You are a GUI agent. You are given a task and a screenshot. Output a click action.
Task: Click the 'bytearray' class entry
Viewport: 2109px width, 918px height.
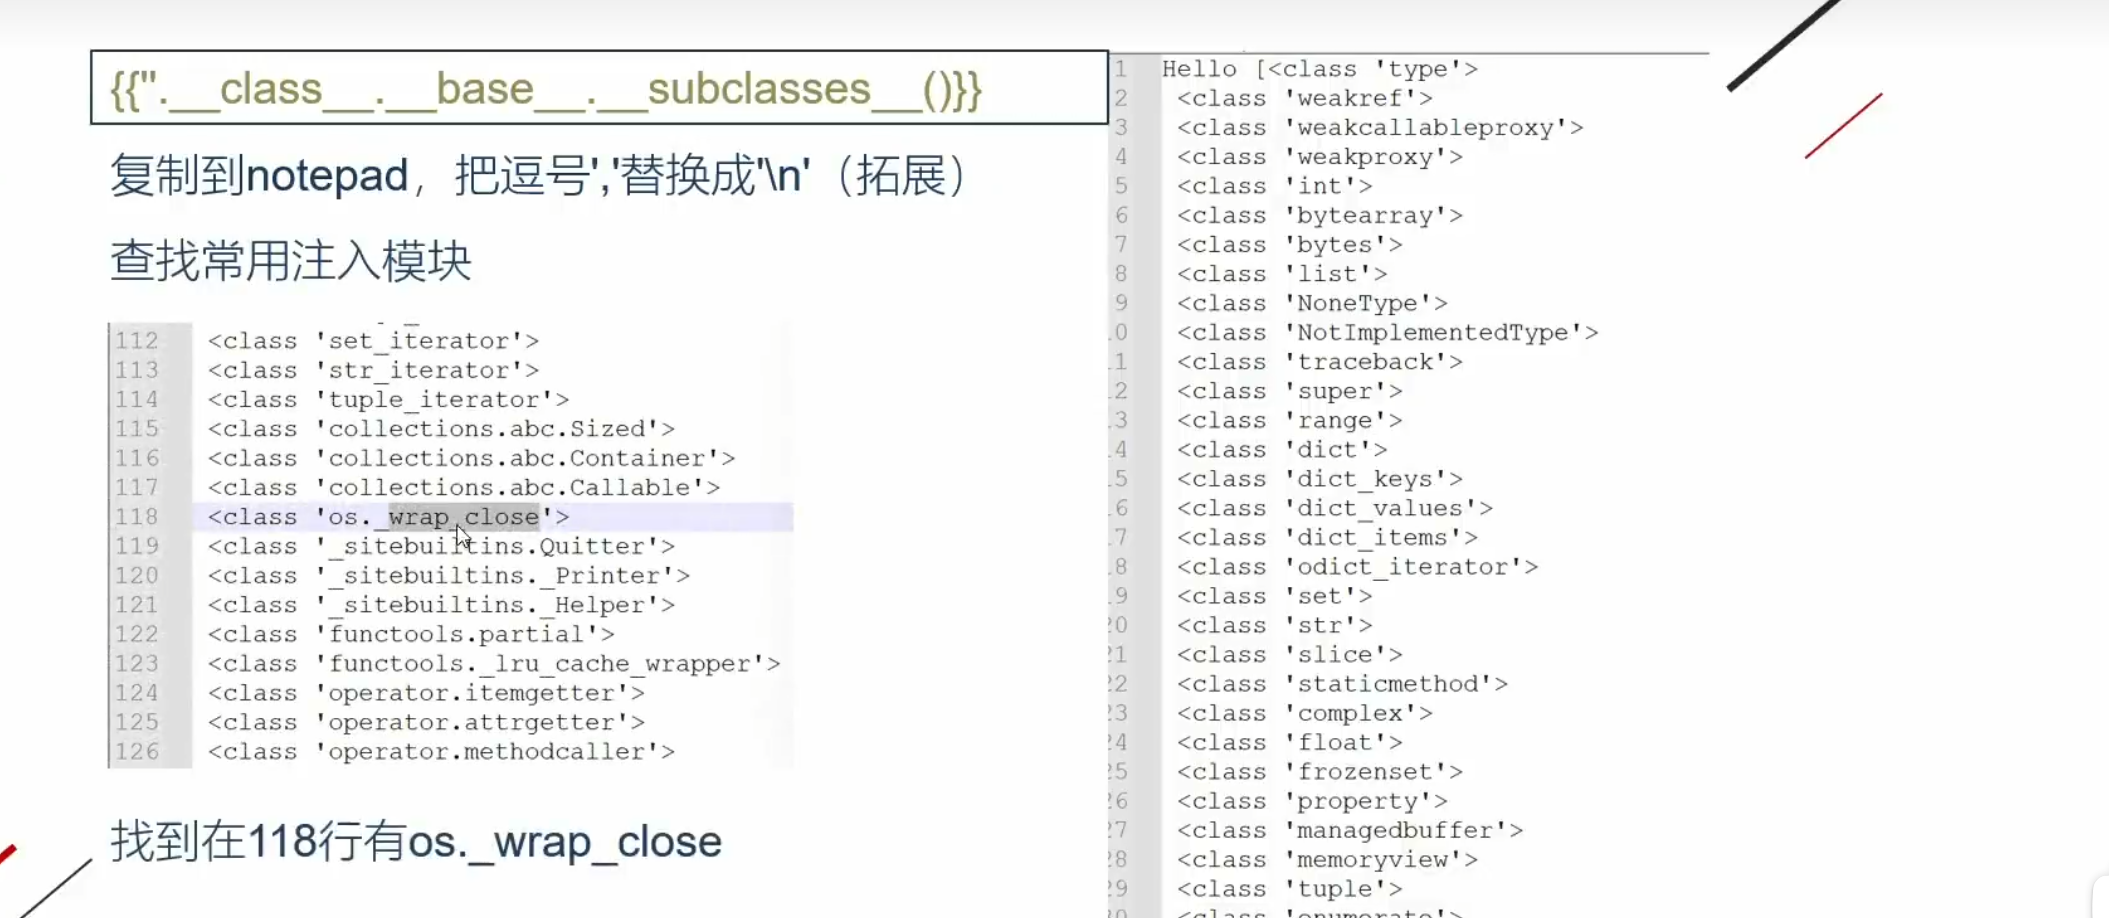click(1319, 216)
